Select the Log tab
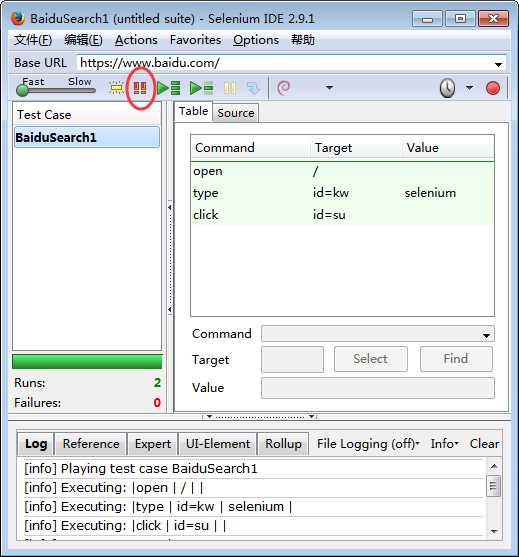The image size is (519, 557). (36, 444)
